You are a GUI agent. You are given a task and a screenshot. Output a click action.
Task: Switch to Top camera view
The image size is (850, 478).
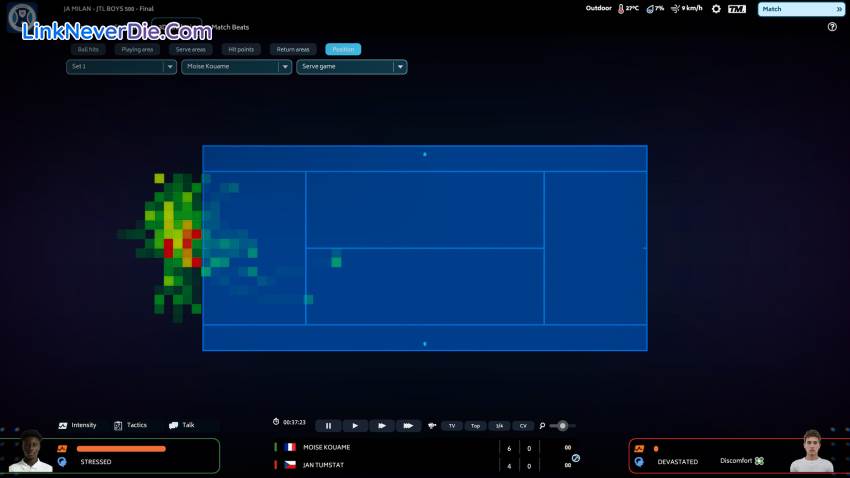[x=475, y=426]
